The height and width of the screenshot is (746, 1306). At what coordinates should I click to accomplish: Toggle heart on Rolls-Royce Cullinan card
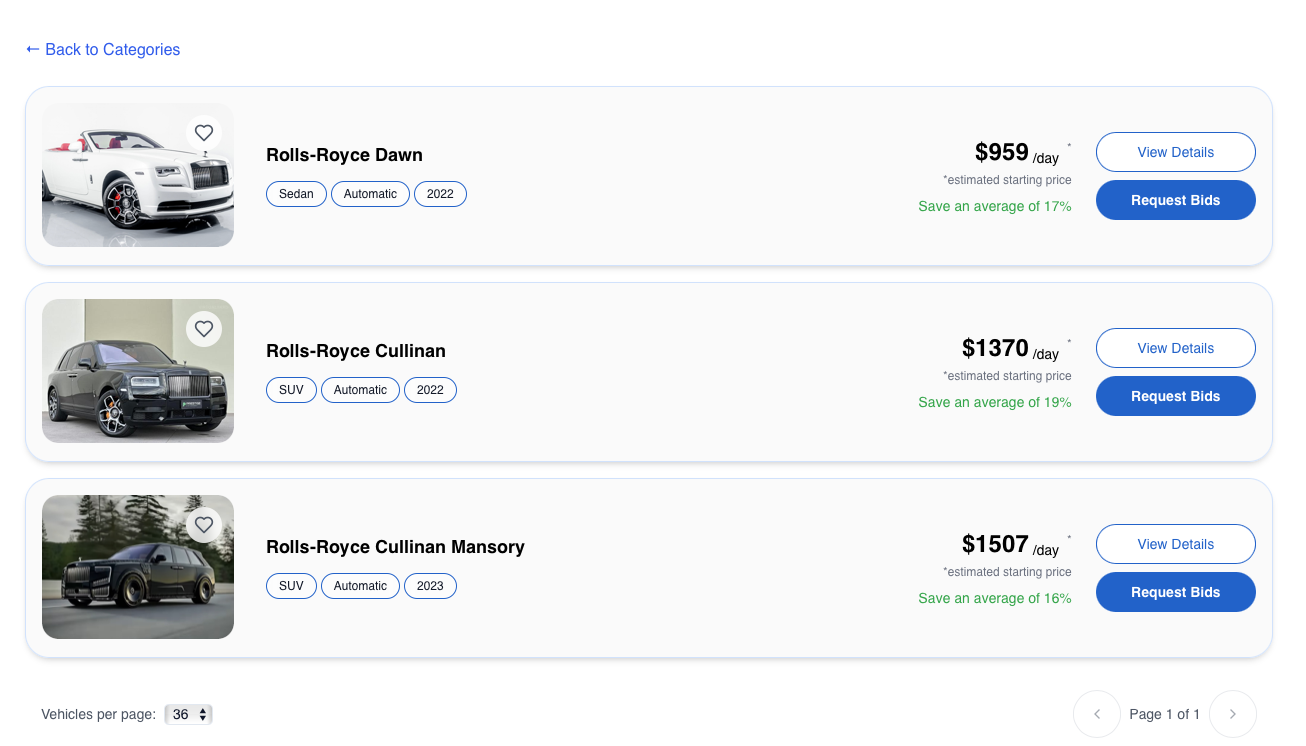coord(204,329)
